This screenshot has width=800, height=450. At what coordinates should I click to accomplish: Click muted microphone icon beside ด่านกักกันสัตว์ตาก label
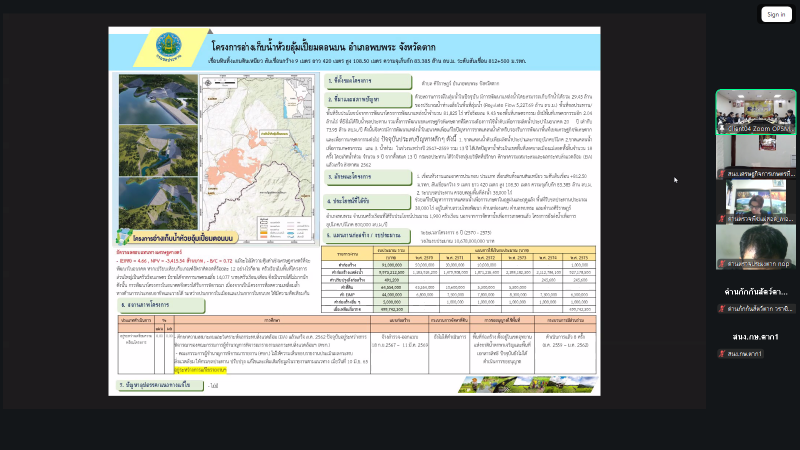722,308
